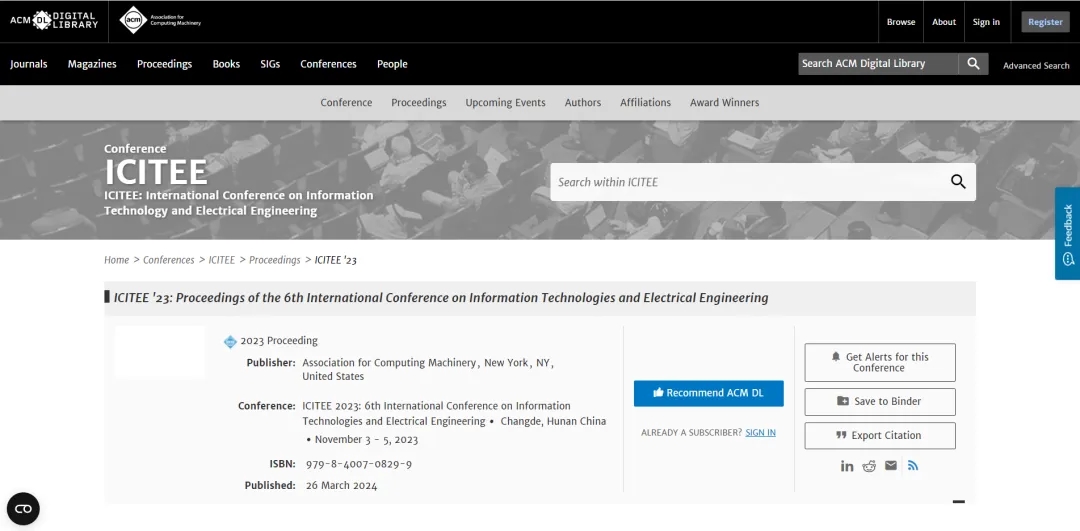
Task: Open the Feedback side tab
Action: [1068, 233]
